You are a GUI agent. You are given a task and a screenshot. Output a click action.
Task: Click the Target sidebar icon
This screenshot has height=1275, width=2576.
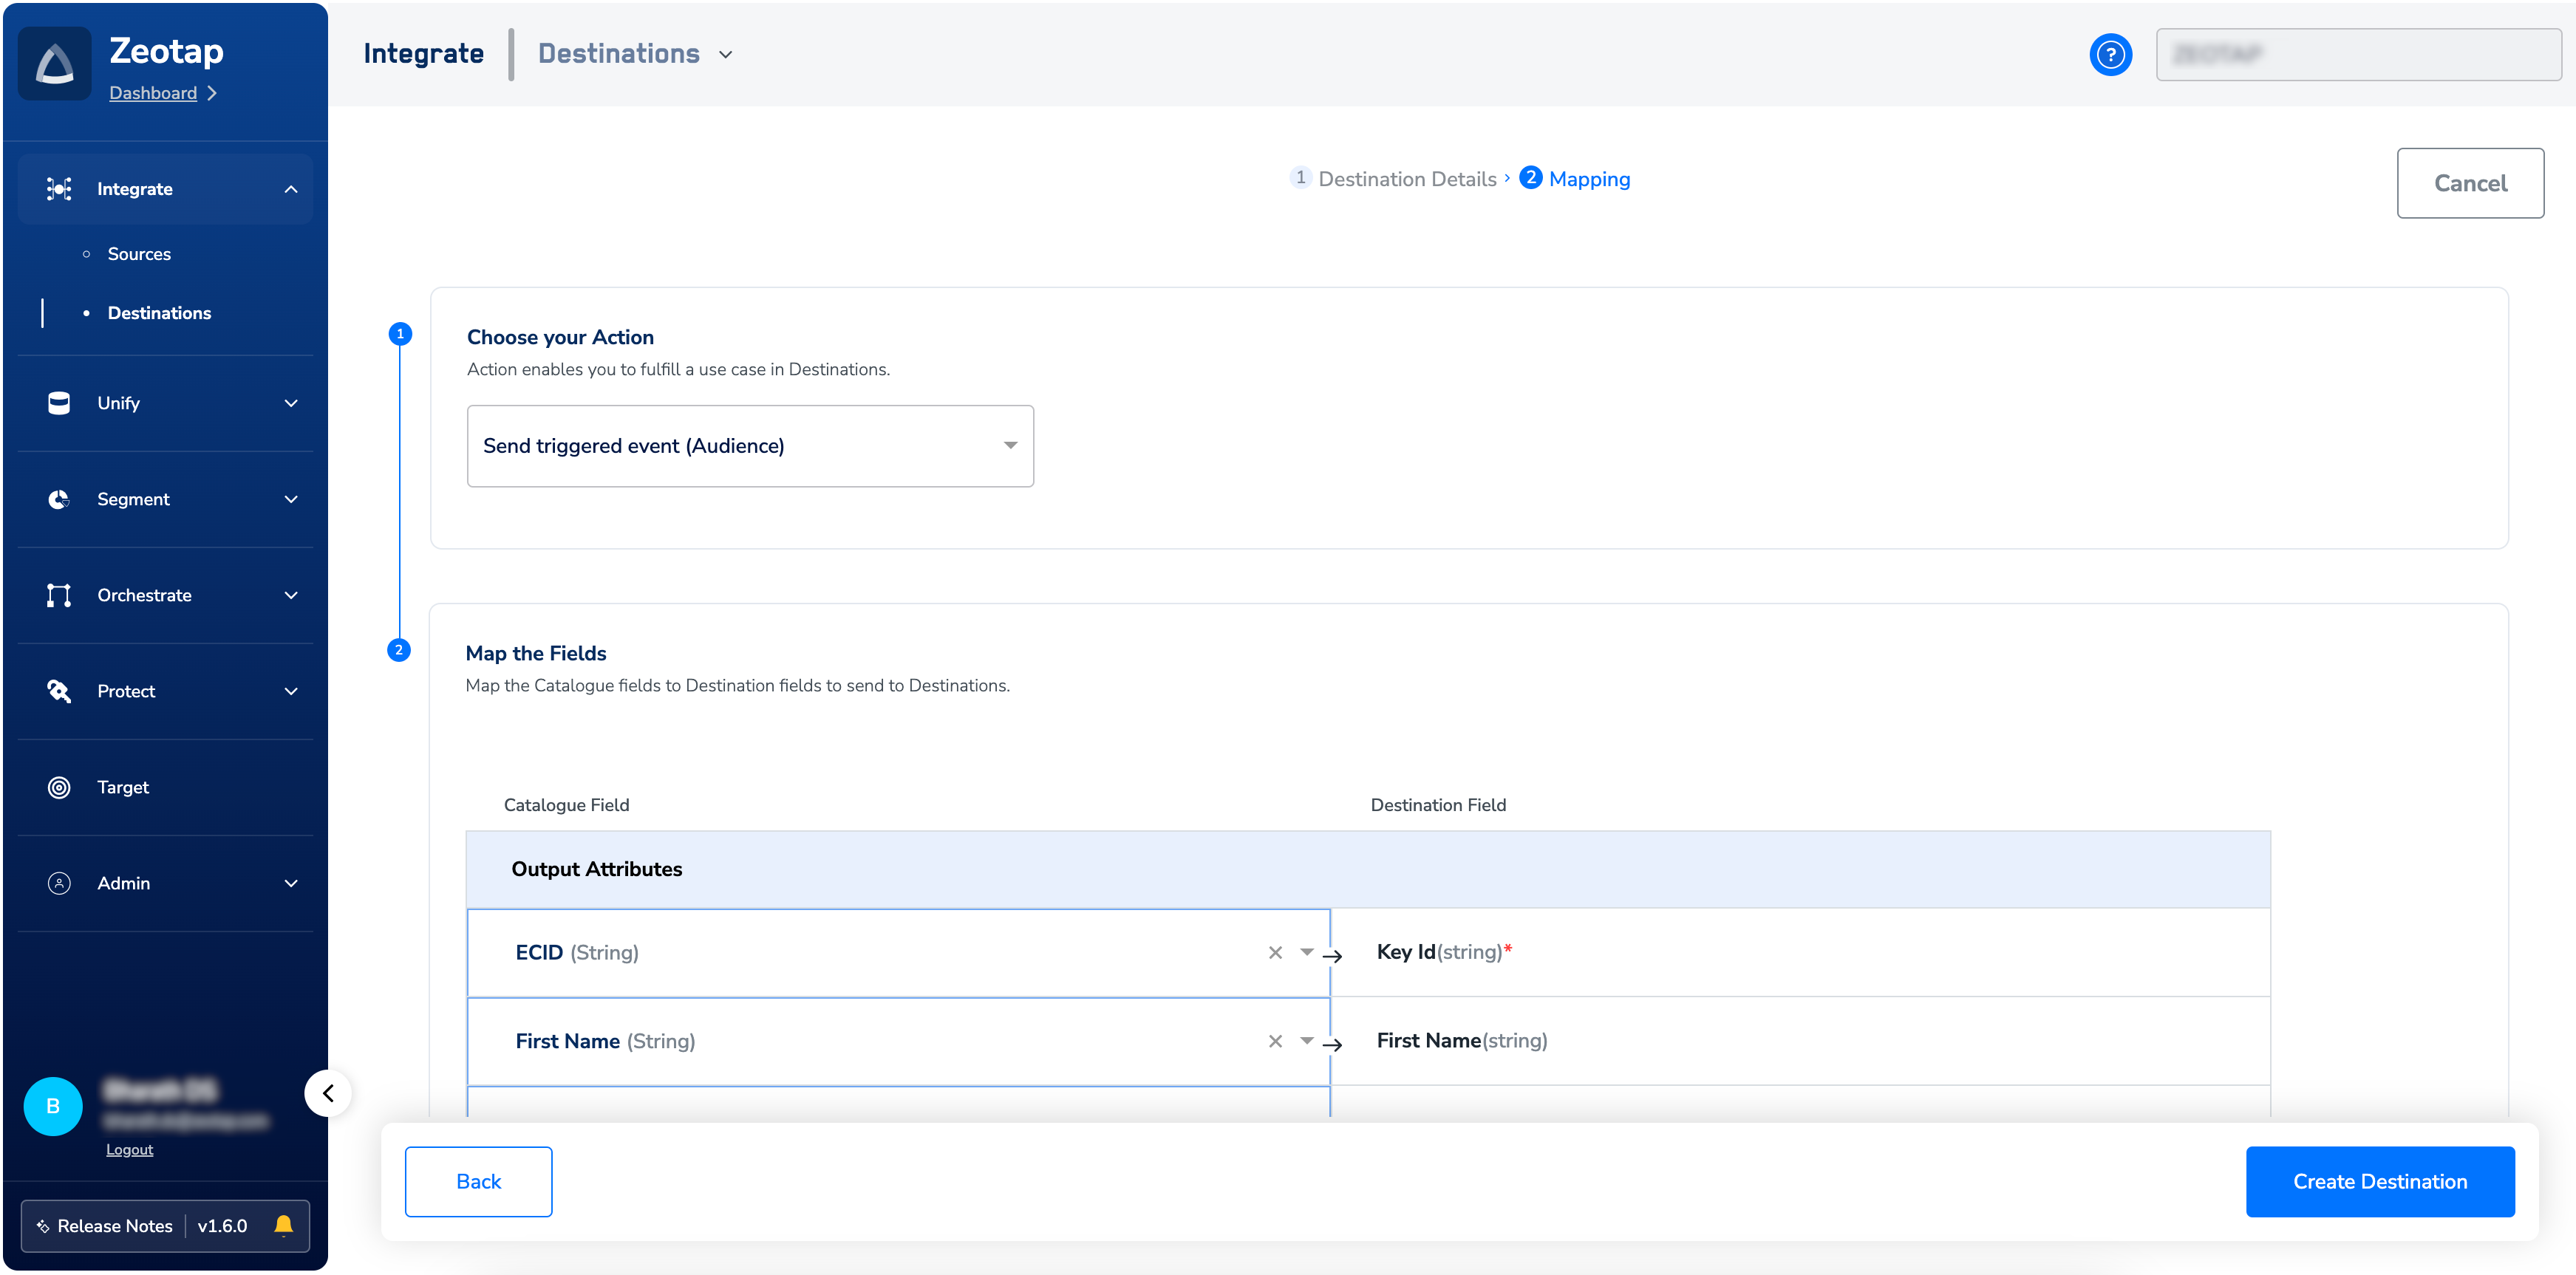(59, 787)
